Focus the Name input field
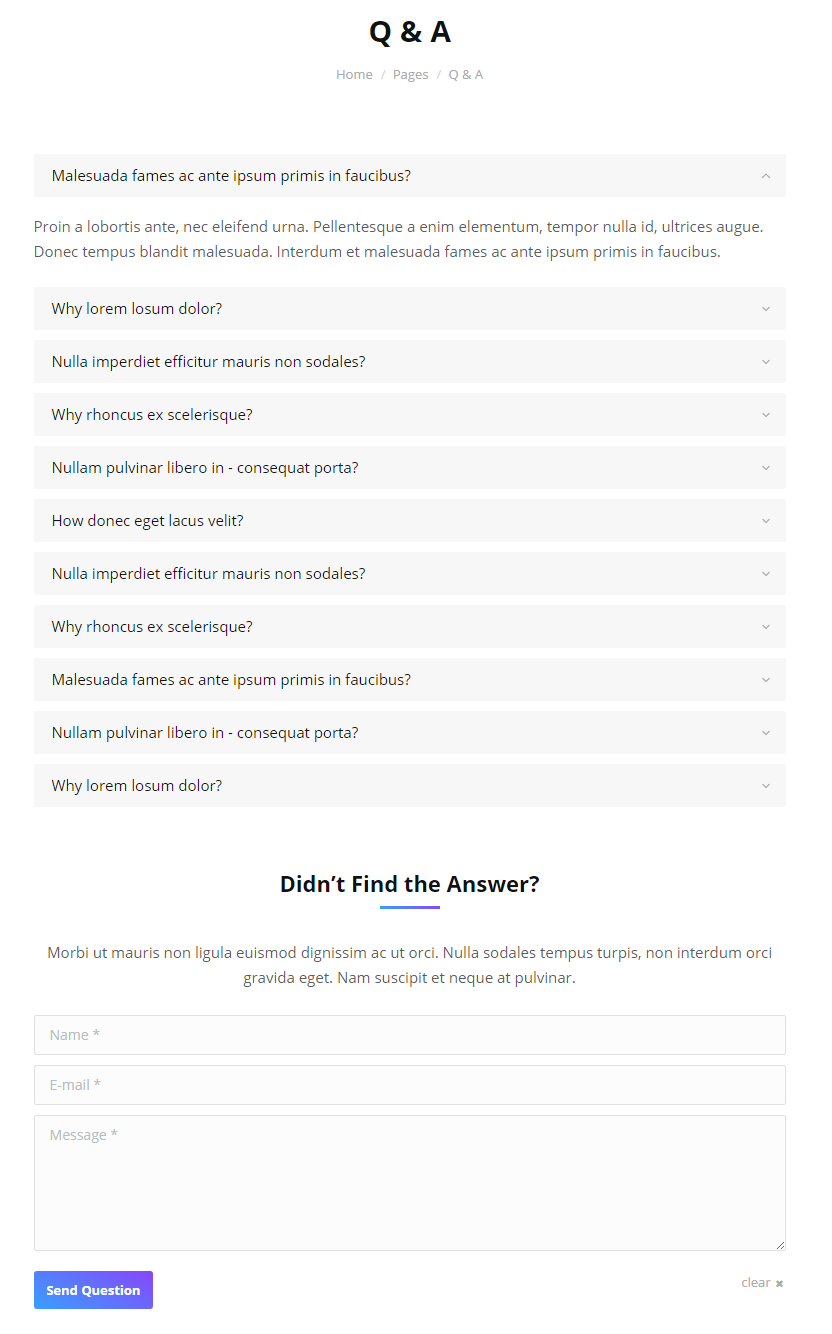This screenshot has width=832, height=1334. tap(409, 1035)
